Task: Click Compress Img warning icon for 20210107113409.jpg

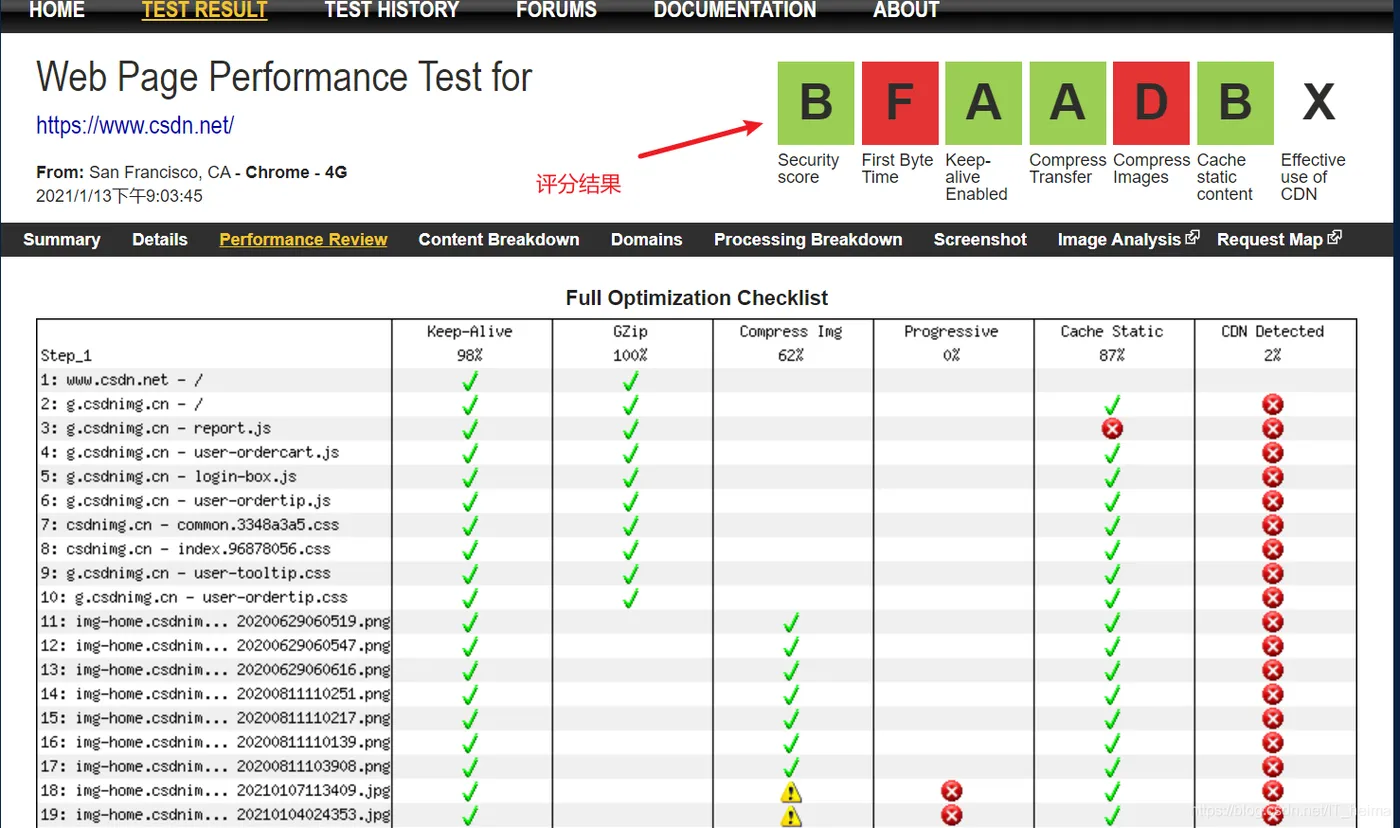Action: click(x=791, y=792)
